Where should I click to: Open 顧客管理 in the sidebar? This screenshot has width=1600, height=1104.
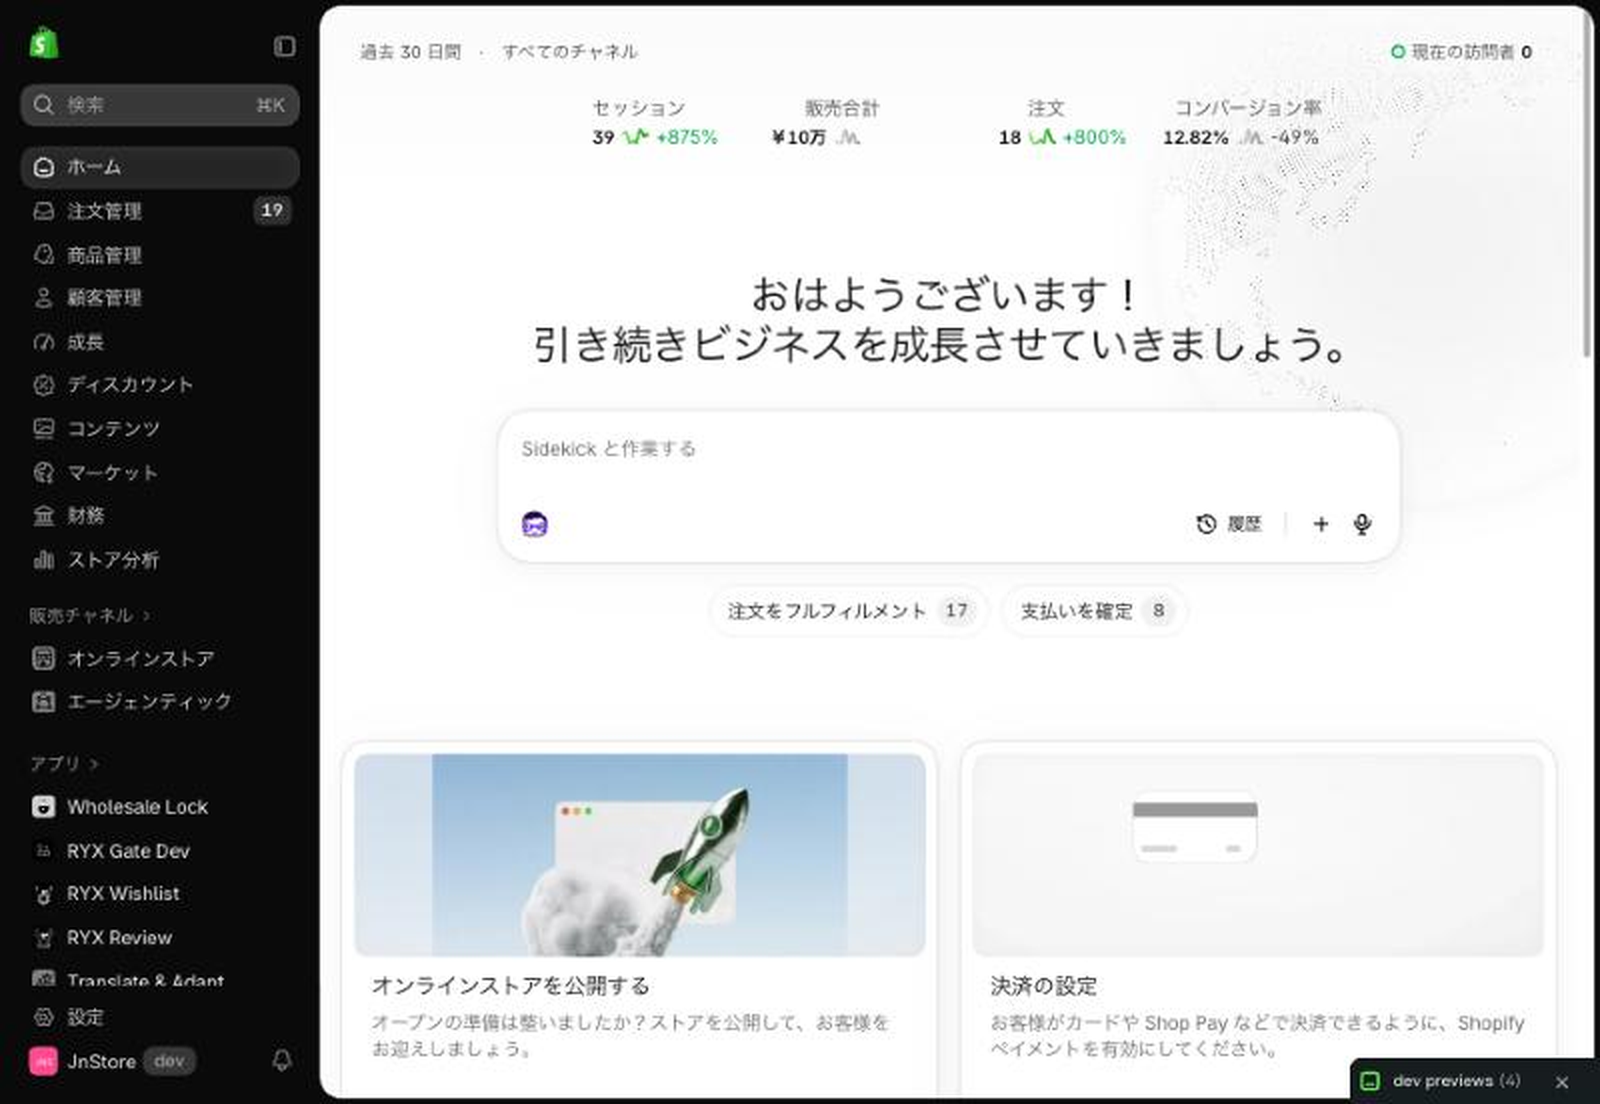tap(160, 298)
